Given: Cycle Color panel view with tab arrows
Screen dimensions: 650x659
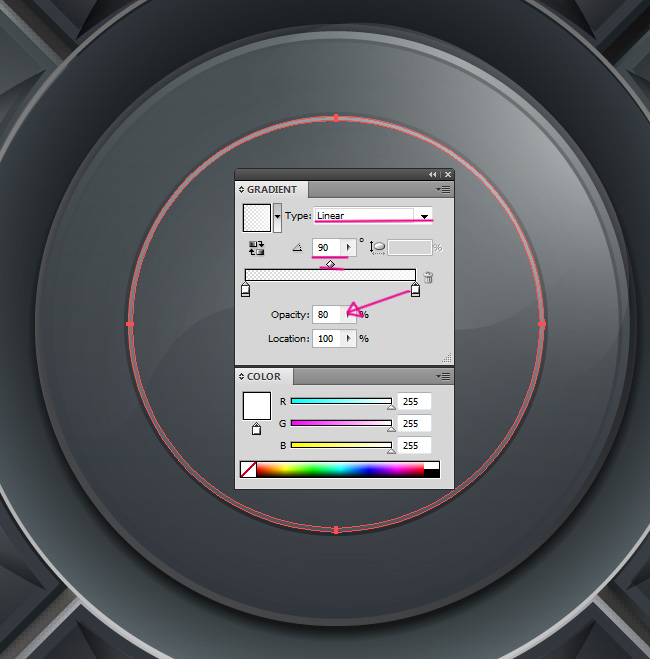Looking at the screenshot, I should tap(241, 376).
